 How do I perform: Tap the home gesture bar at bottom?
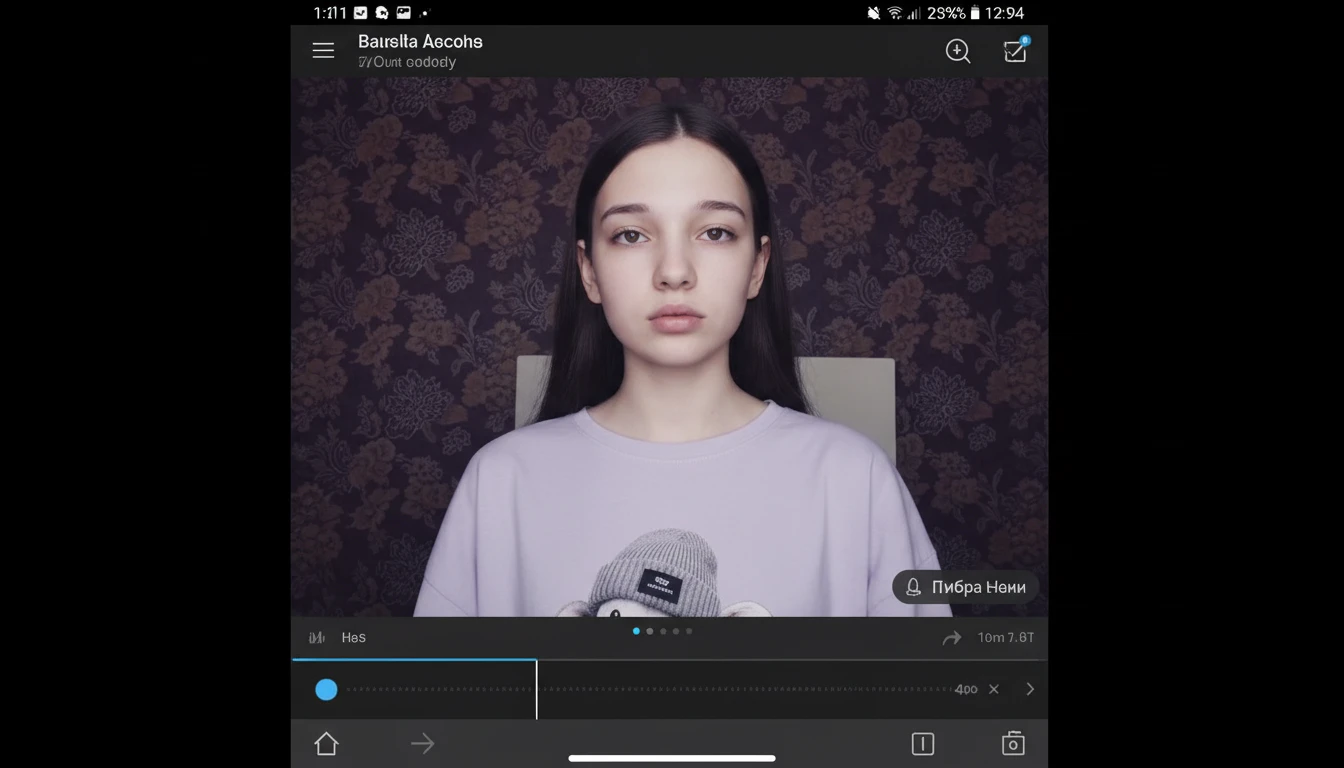point(672,758)
